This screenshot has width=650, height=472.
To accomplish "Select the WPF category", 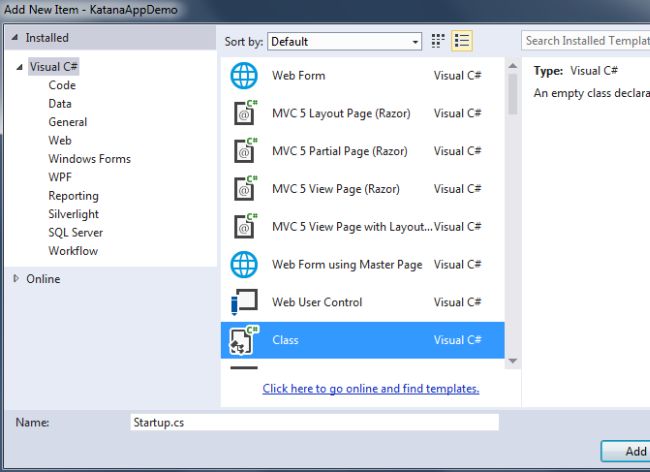I will [60, 177].
